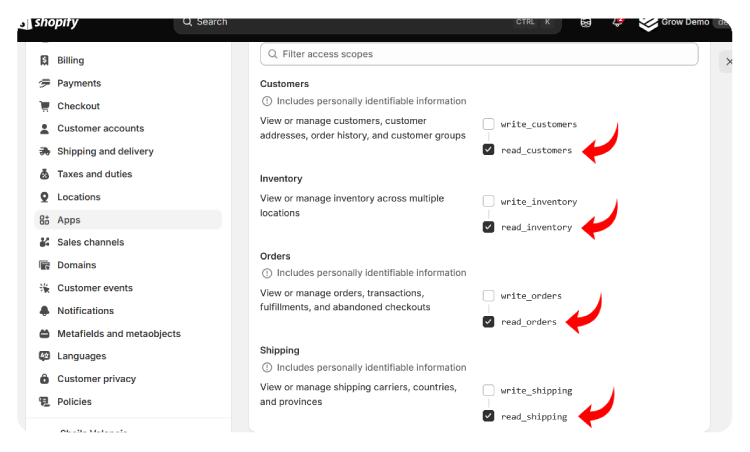Click the Checkout cart icon
This screenshot has width=750, height=452.
point(44,106)
